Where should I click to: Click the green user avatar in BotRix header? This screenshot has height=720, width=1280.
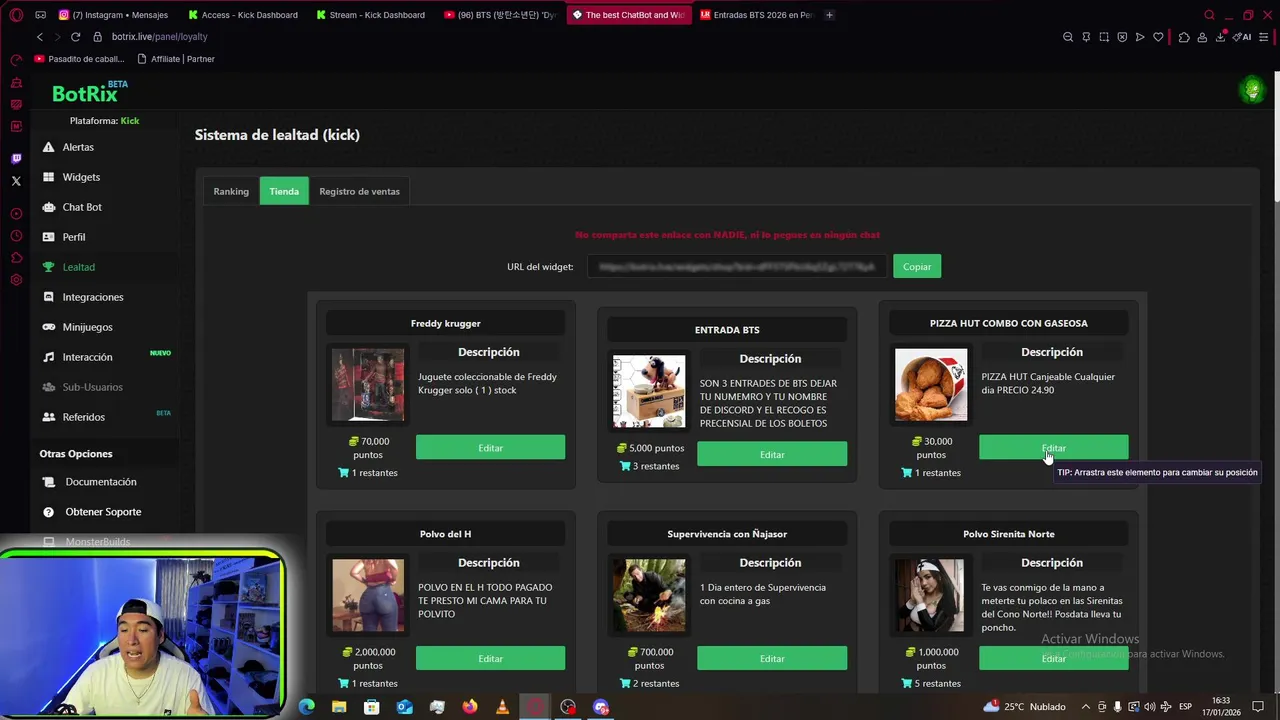coord(1252,90)
